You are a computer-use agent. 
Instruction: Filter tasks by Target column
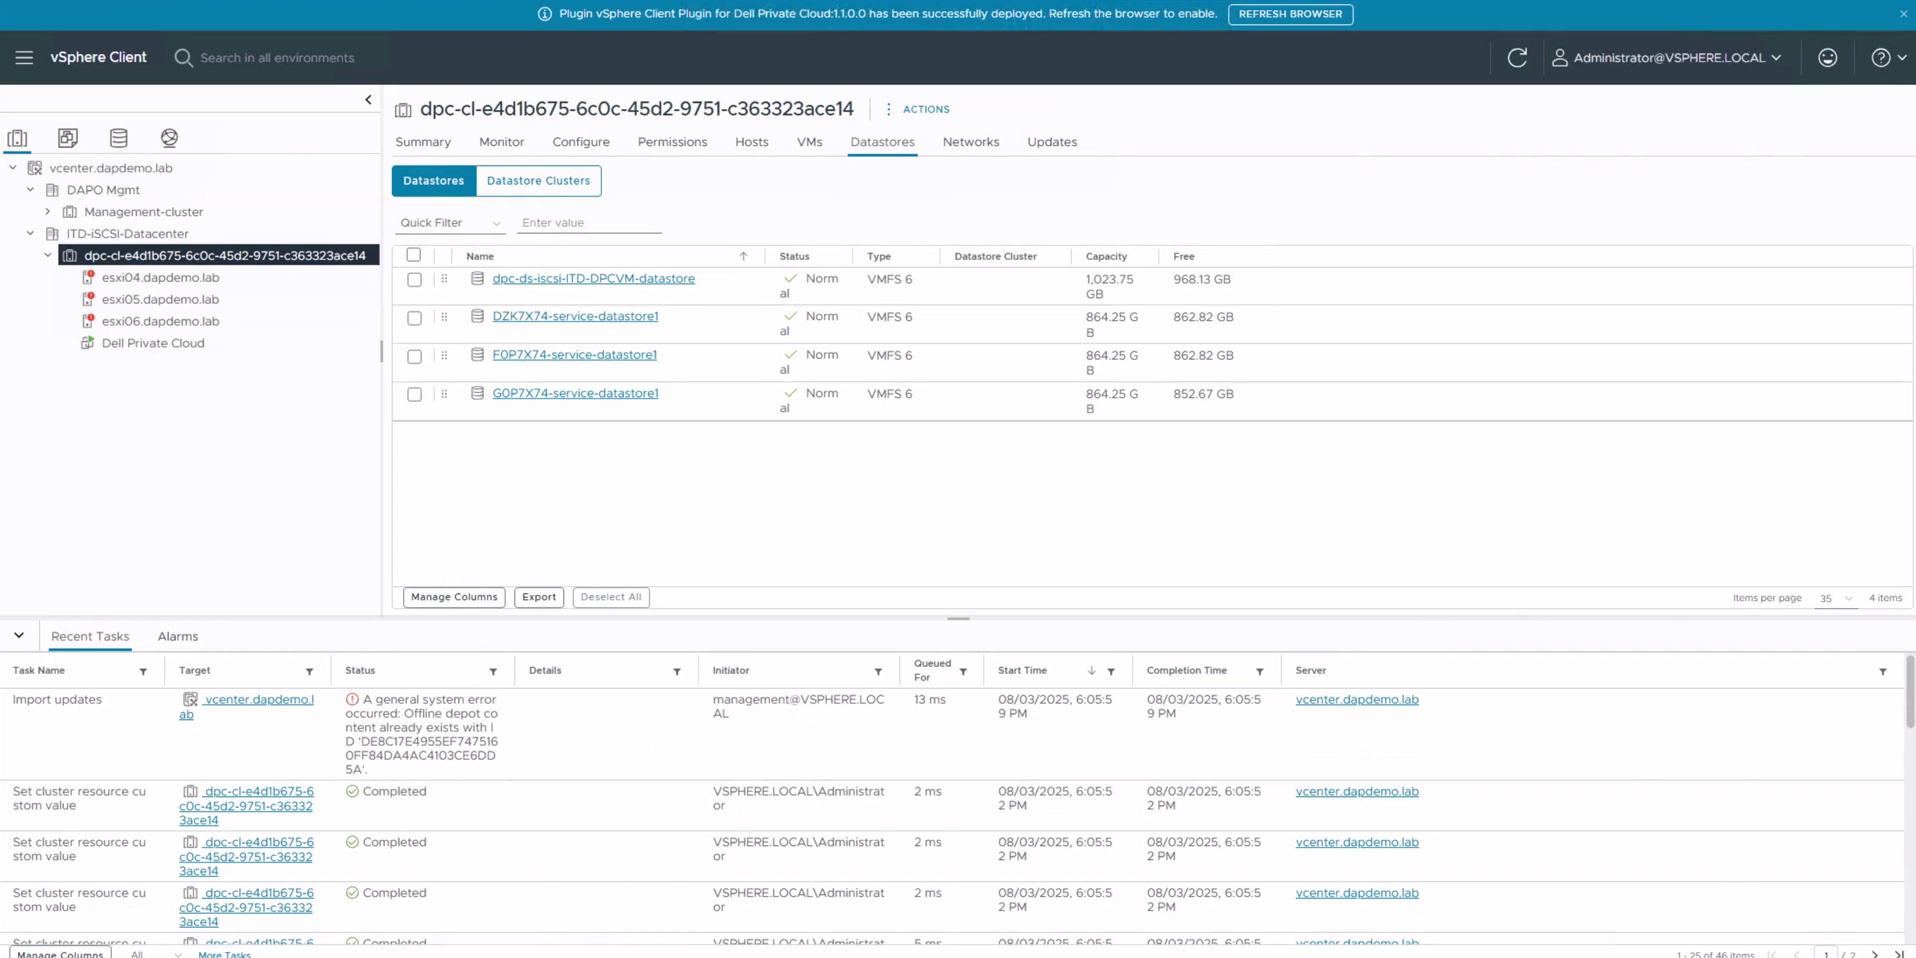tap(309, 672)
